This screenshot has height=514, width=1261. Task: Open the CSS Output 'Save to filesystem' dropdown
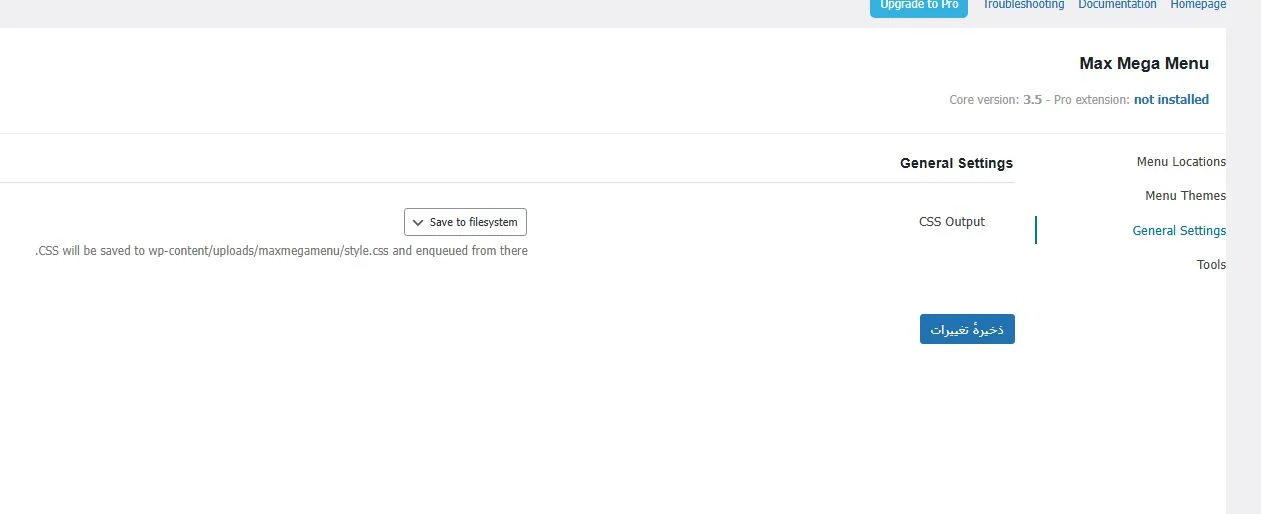tap(465, 222)
